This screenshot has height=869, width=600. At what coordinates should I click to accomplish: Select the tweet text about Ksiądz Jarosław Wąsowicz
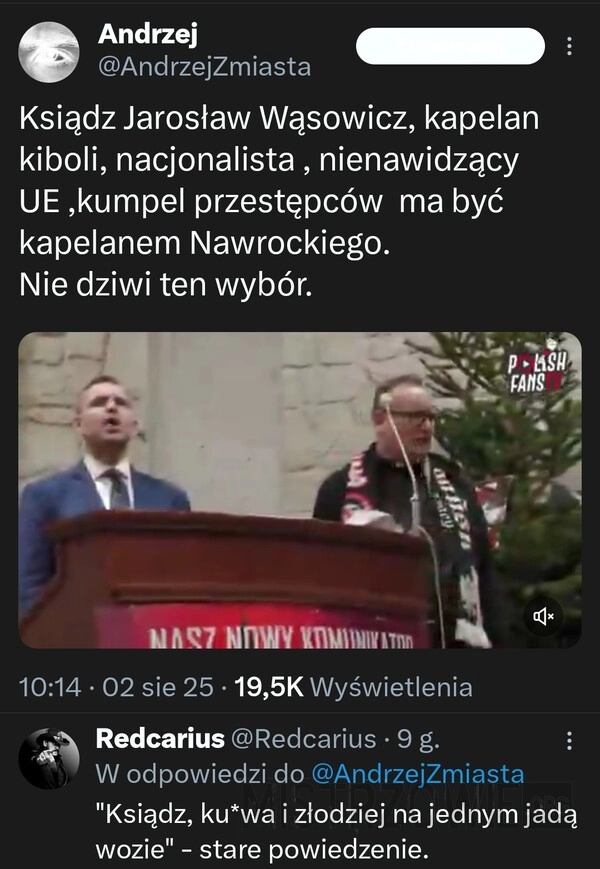coord(279,202)
